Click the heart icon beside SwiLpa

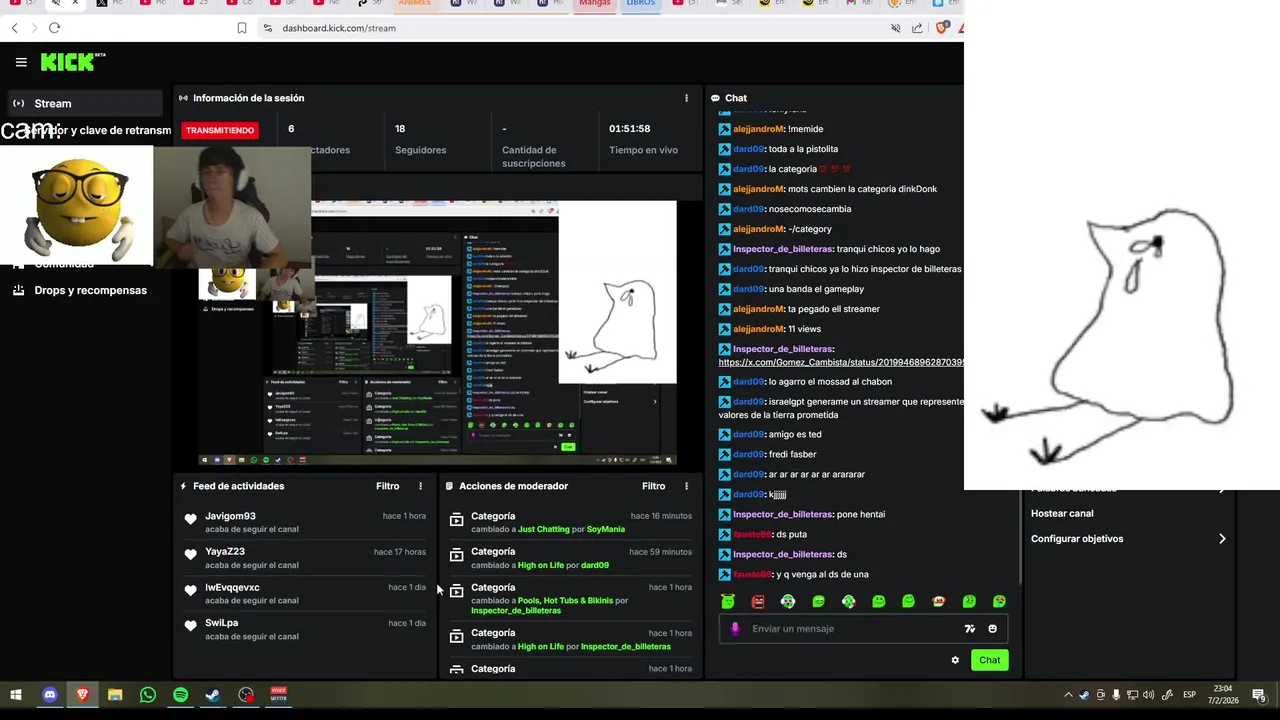[x=191, y=626]
